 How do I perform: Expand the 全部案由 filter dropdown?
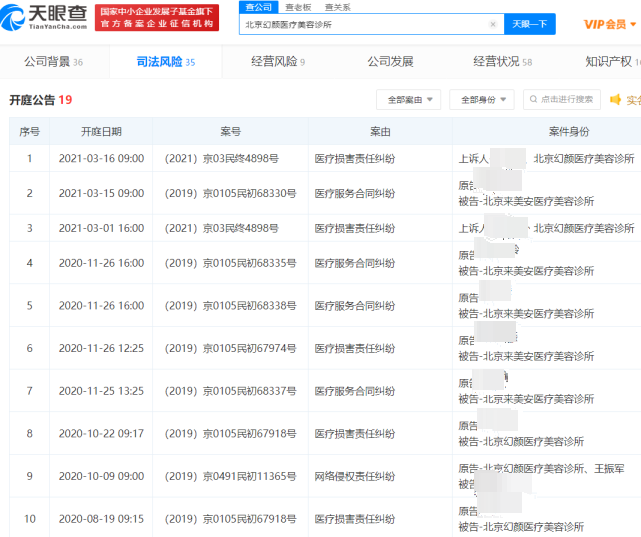(x=408, y=100)
